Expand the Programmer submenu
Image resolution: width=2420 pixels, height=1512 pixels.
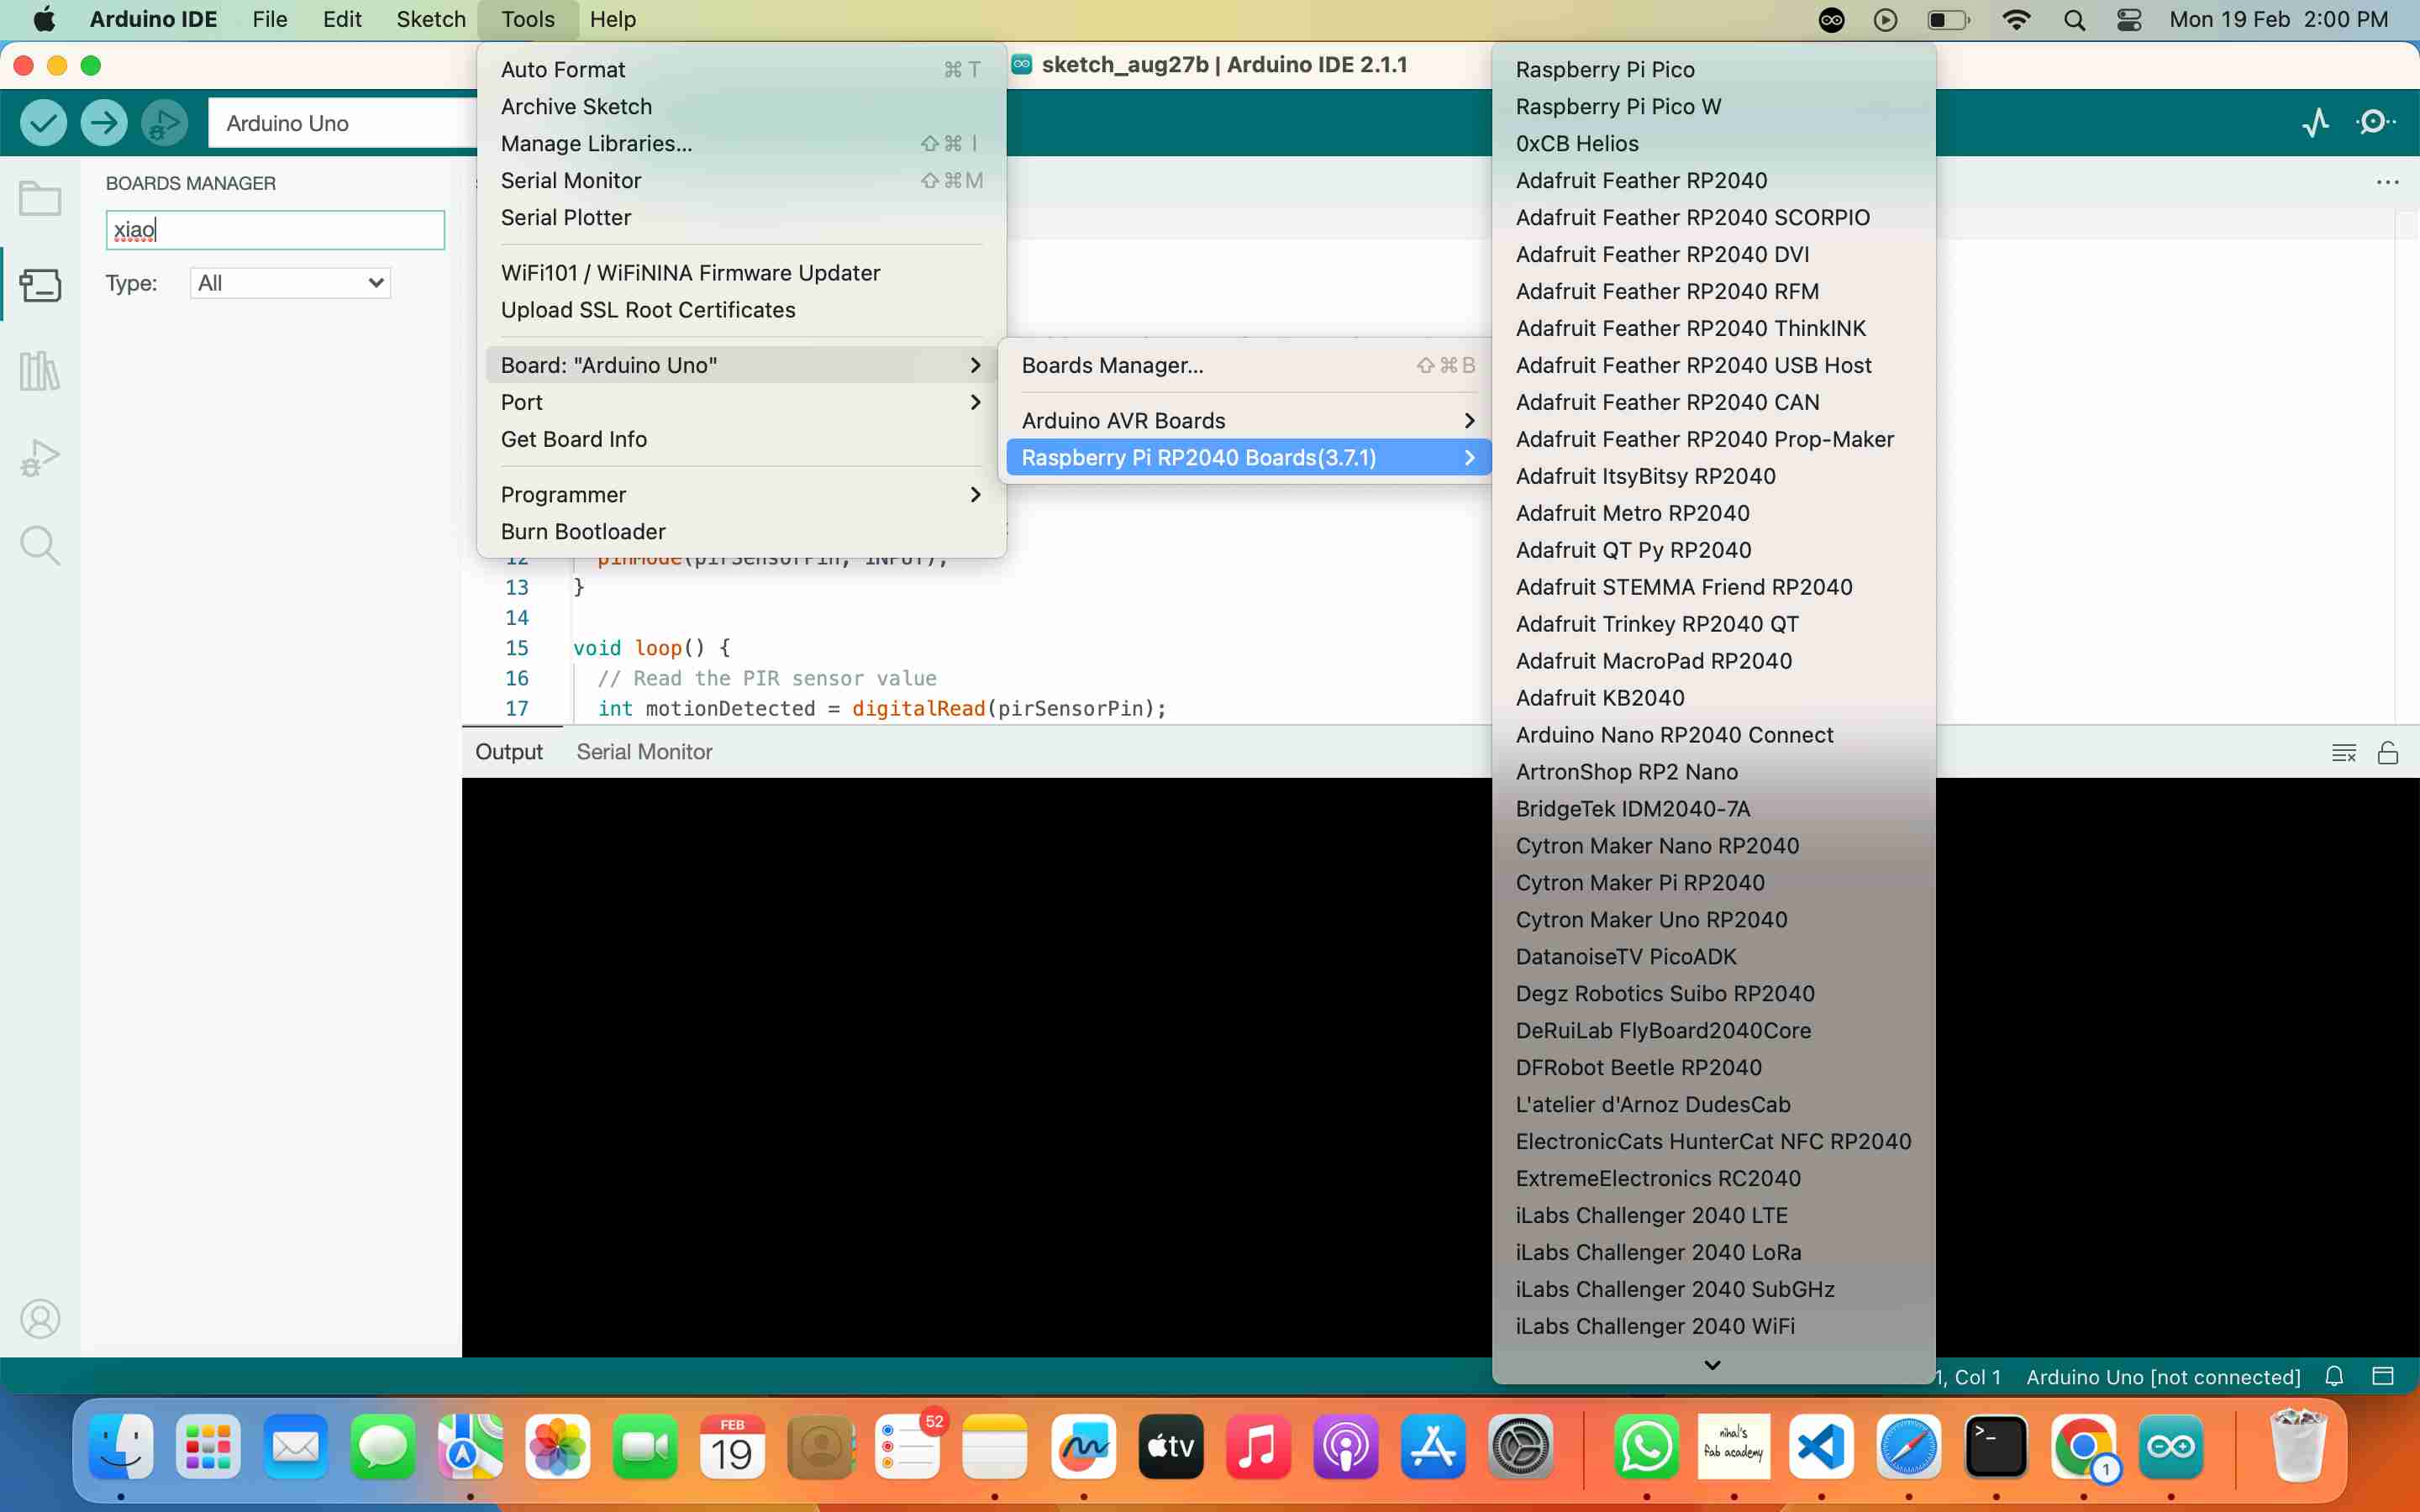[741, 494]
